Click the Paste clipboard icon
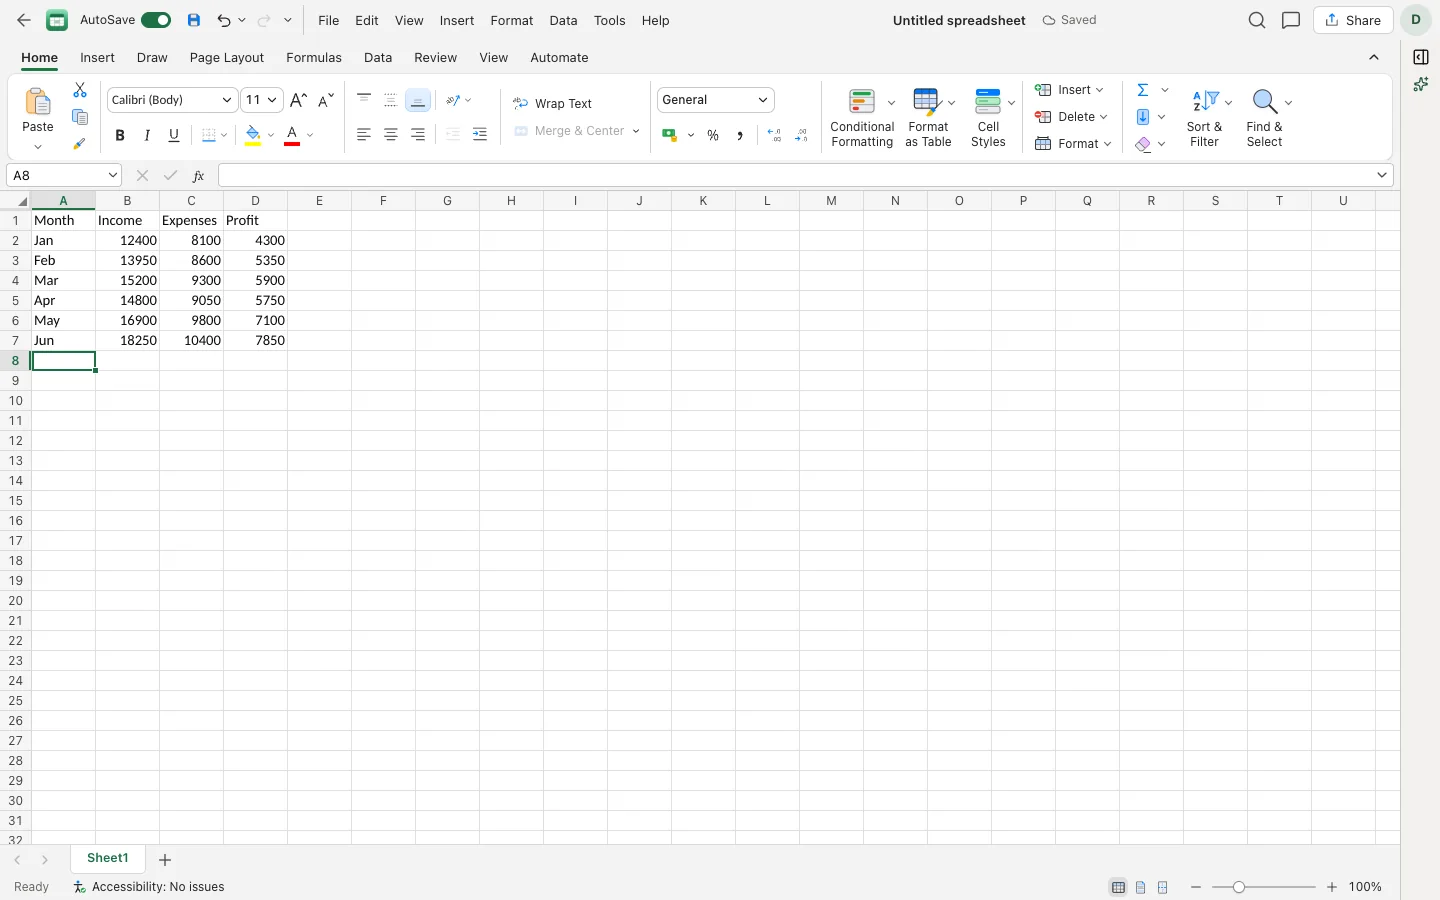This screenshot has height=900, width=1440. (x=38, y=102)
